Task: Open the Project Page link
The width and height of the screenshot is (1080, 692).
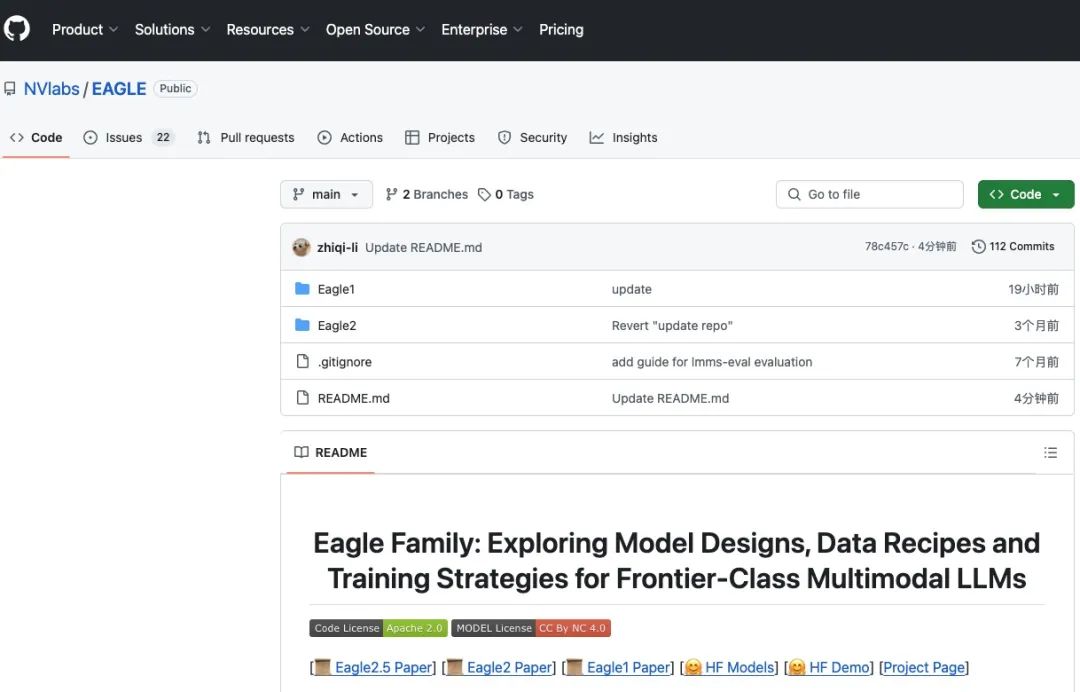Action: point(924,667)
